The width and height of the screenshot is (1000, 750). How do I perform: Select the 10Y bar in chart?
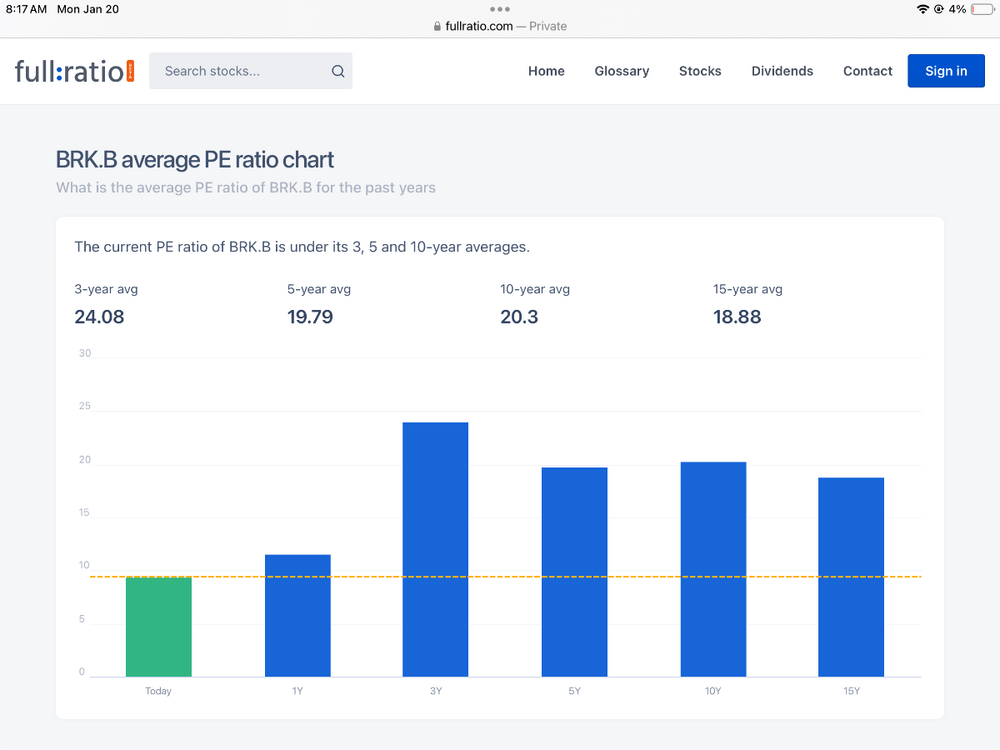point(713,569)
